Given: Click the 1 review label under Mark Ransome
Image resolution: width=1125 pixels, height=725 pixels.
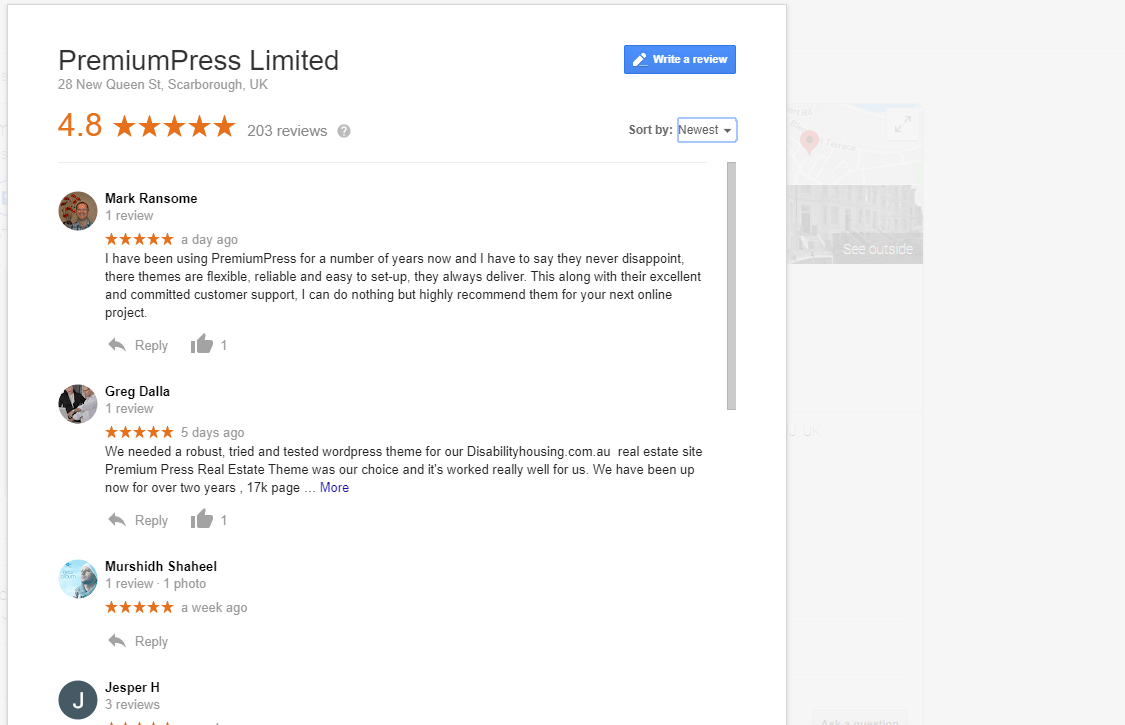Looking at the screenshot, I should click(129, 215).
